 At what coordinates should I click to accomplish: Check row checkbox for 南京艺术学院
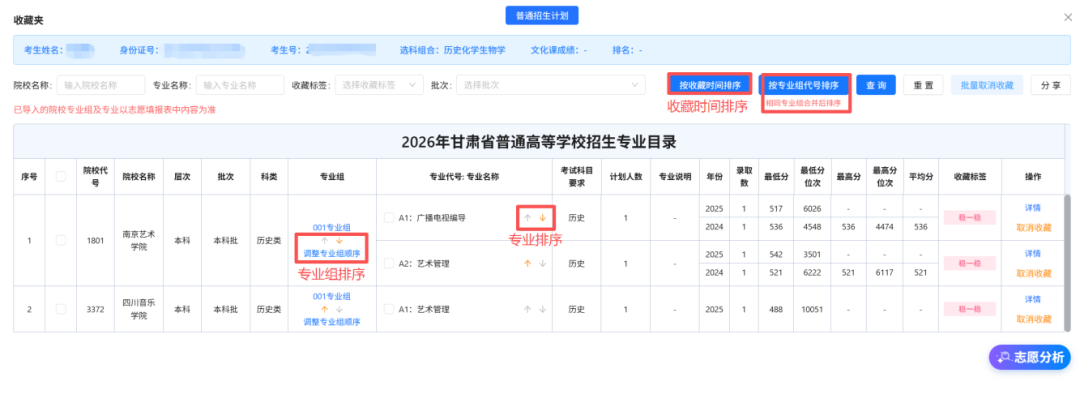(x=61, y=240)
